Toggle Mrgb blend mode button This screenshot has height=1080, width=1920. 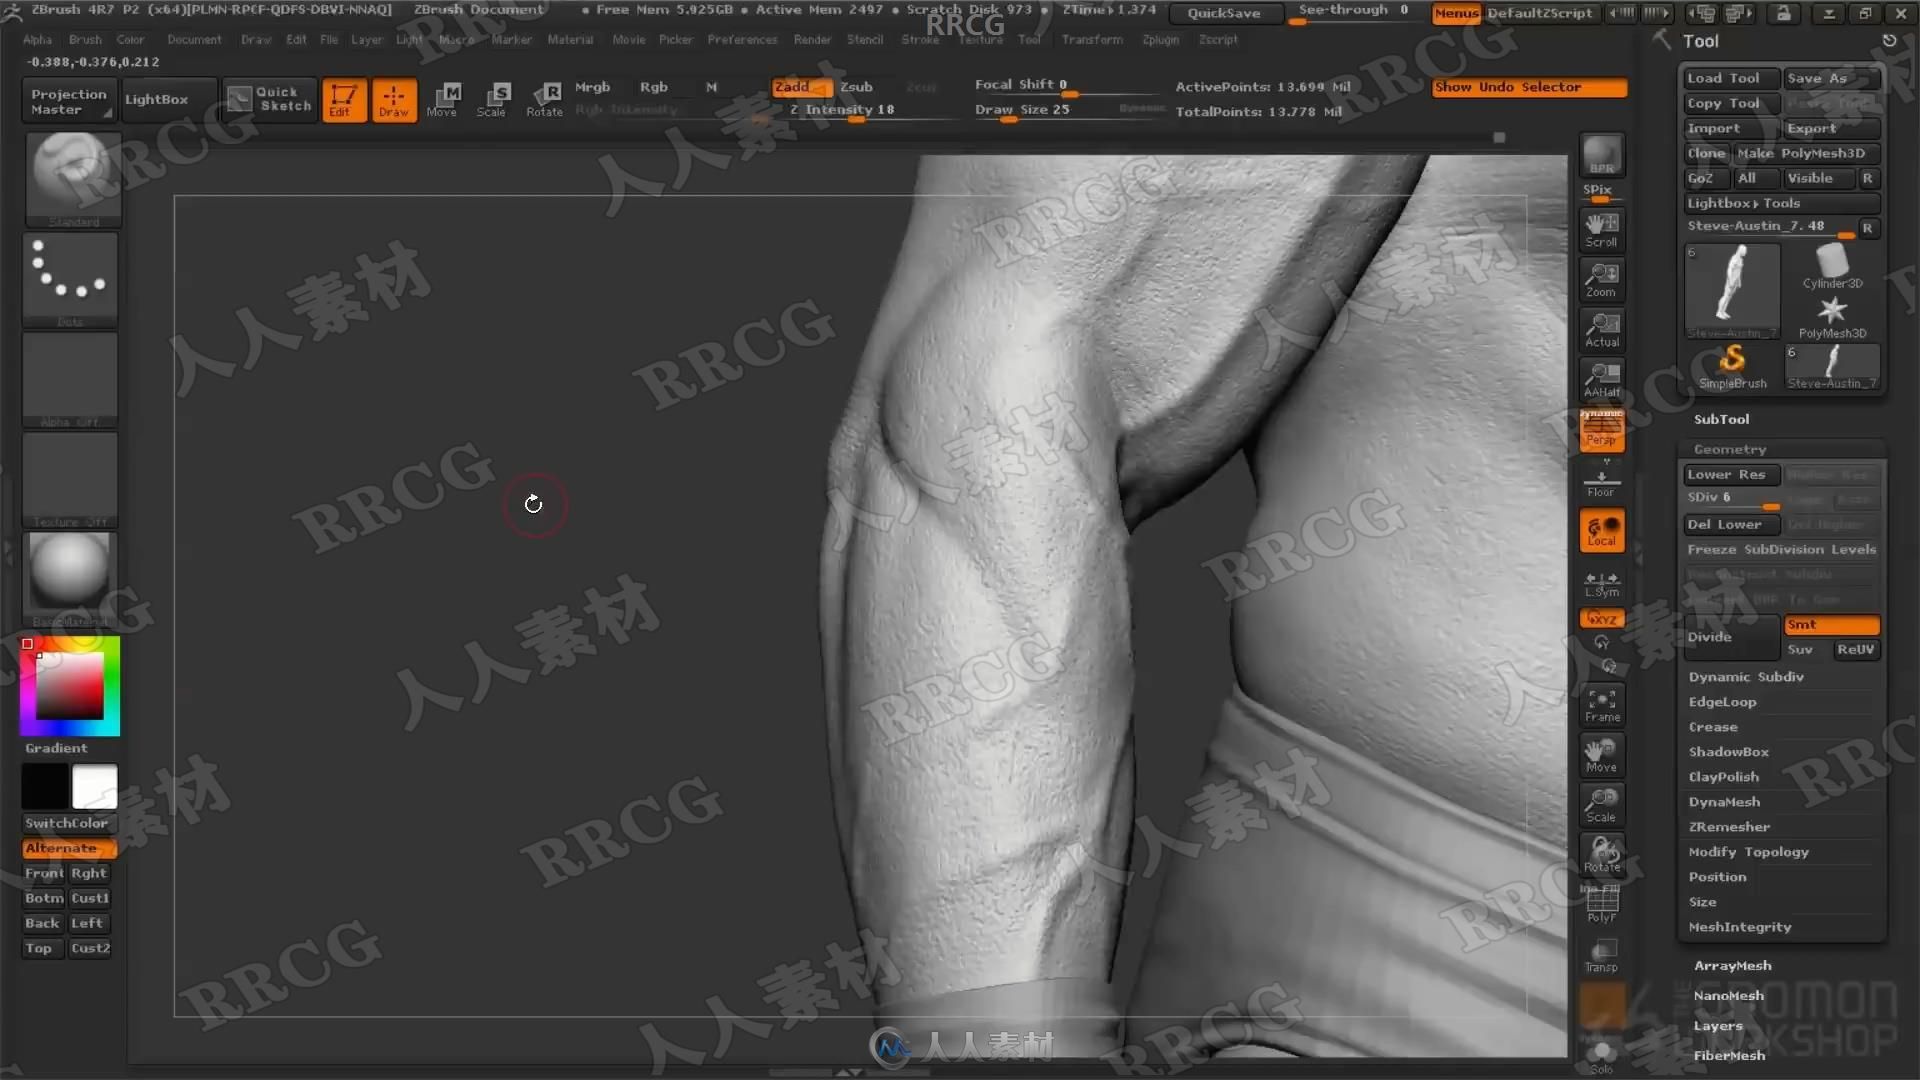pos(591,86)
